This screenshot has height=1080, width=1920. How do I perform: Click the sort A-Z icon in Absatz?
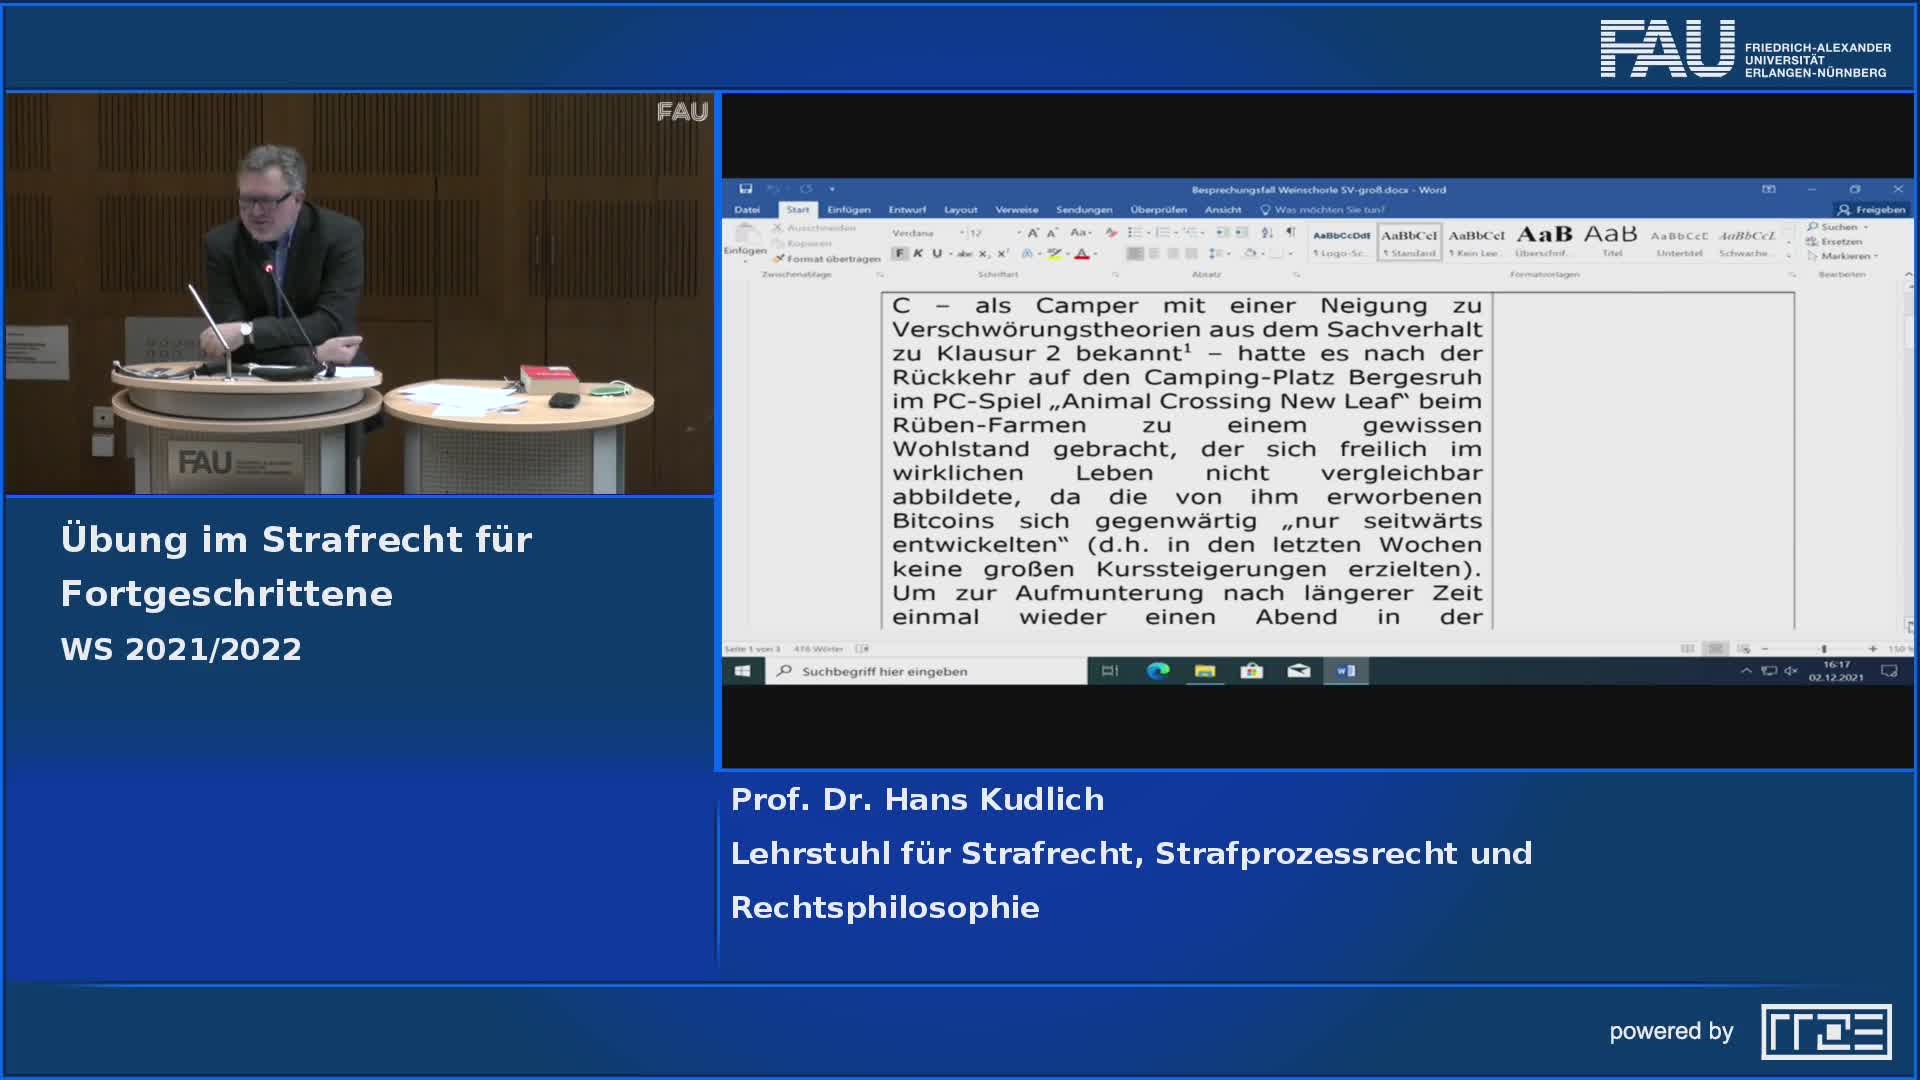coord(1267,232)
